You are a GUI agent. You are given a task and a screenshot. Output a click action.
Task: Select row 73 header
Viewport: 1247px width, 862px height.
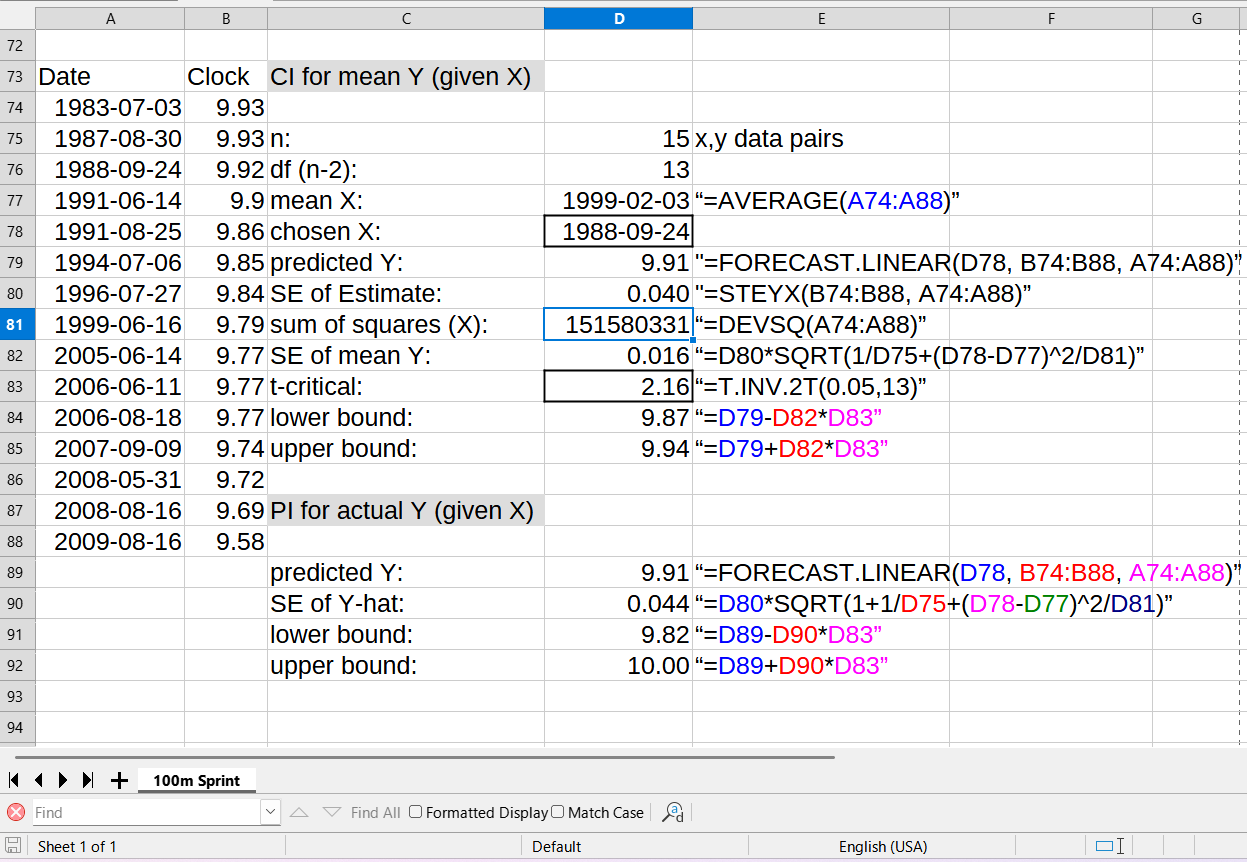coord(17,76)
